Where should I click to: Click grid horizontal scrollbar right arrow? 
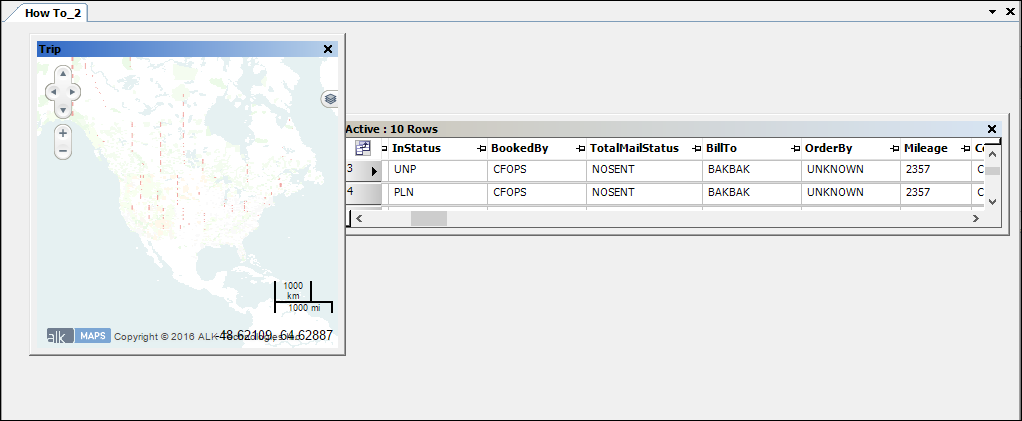point(976,218)
